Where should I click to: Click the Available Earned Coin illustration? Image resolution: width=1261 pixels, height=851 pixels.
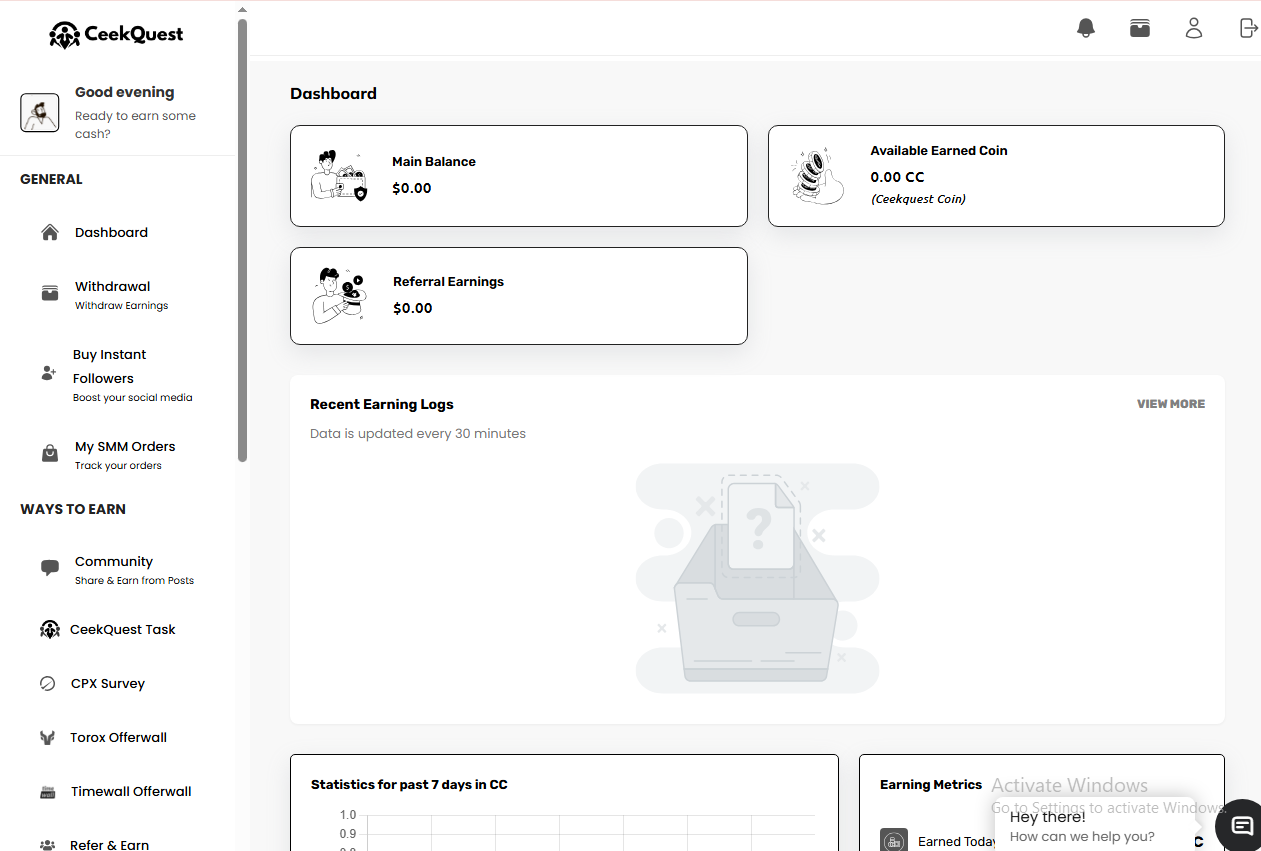click(818, 176)
